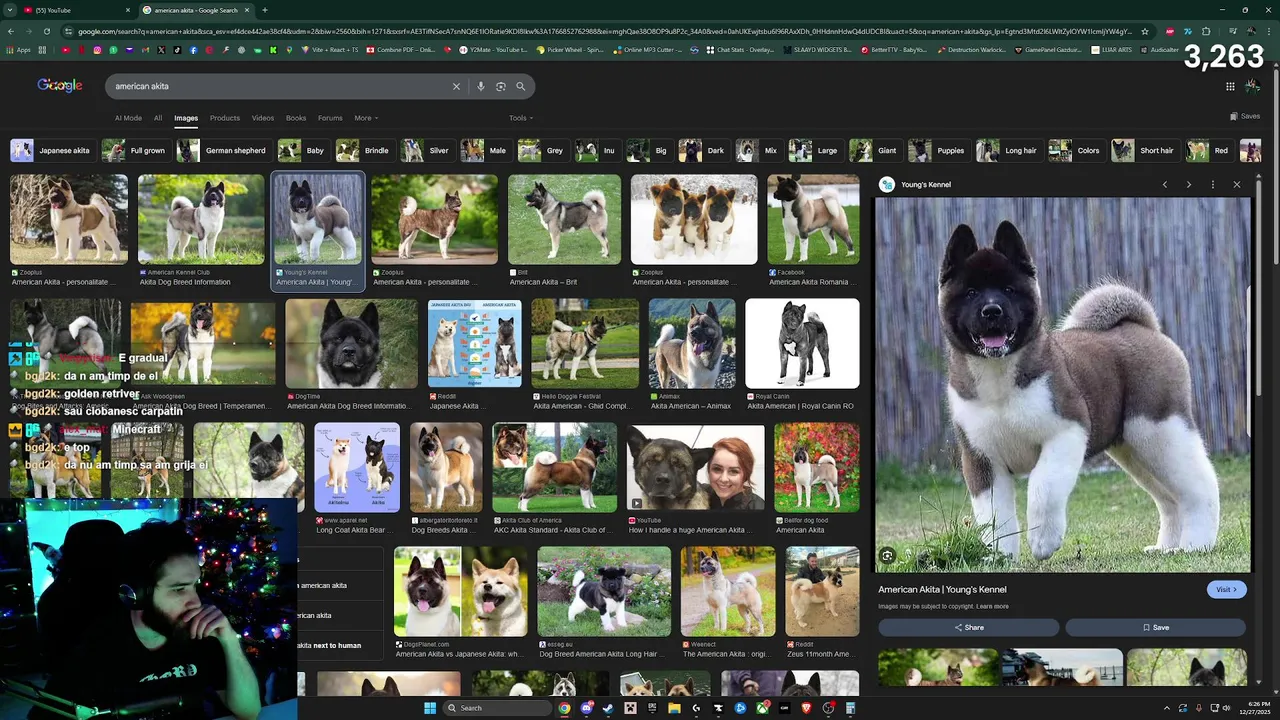Filter by Colors chip

coord(1076,151)
